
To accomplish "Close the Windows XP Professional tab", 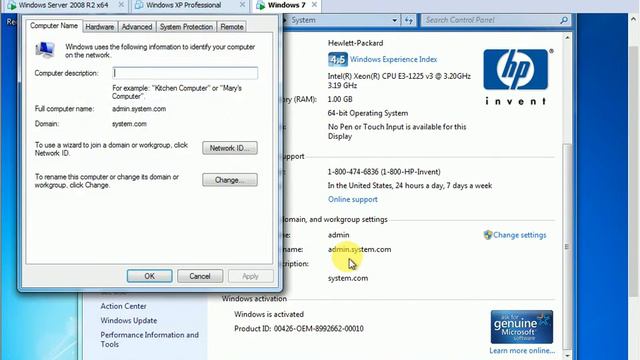I will (242, 5).
